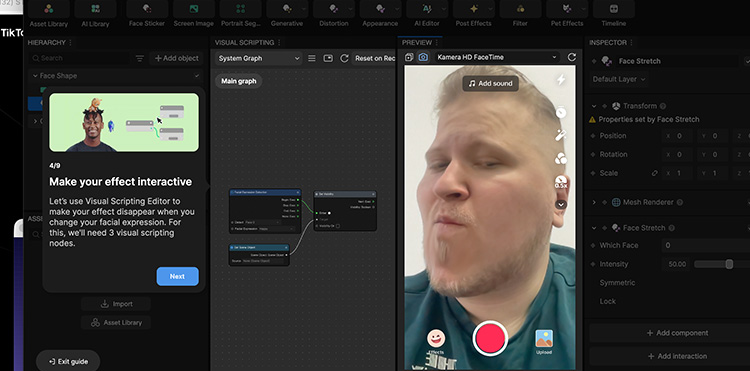750x371 pixels.
Task: Add a Portrait Segmentation effect
Action: point(240,15)
